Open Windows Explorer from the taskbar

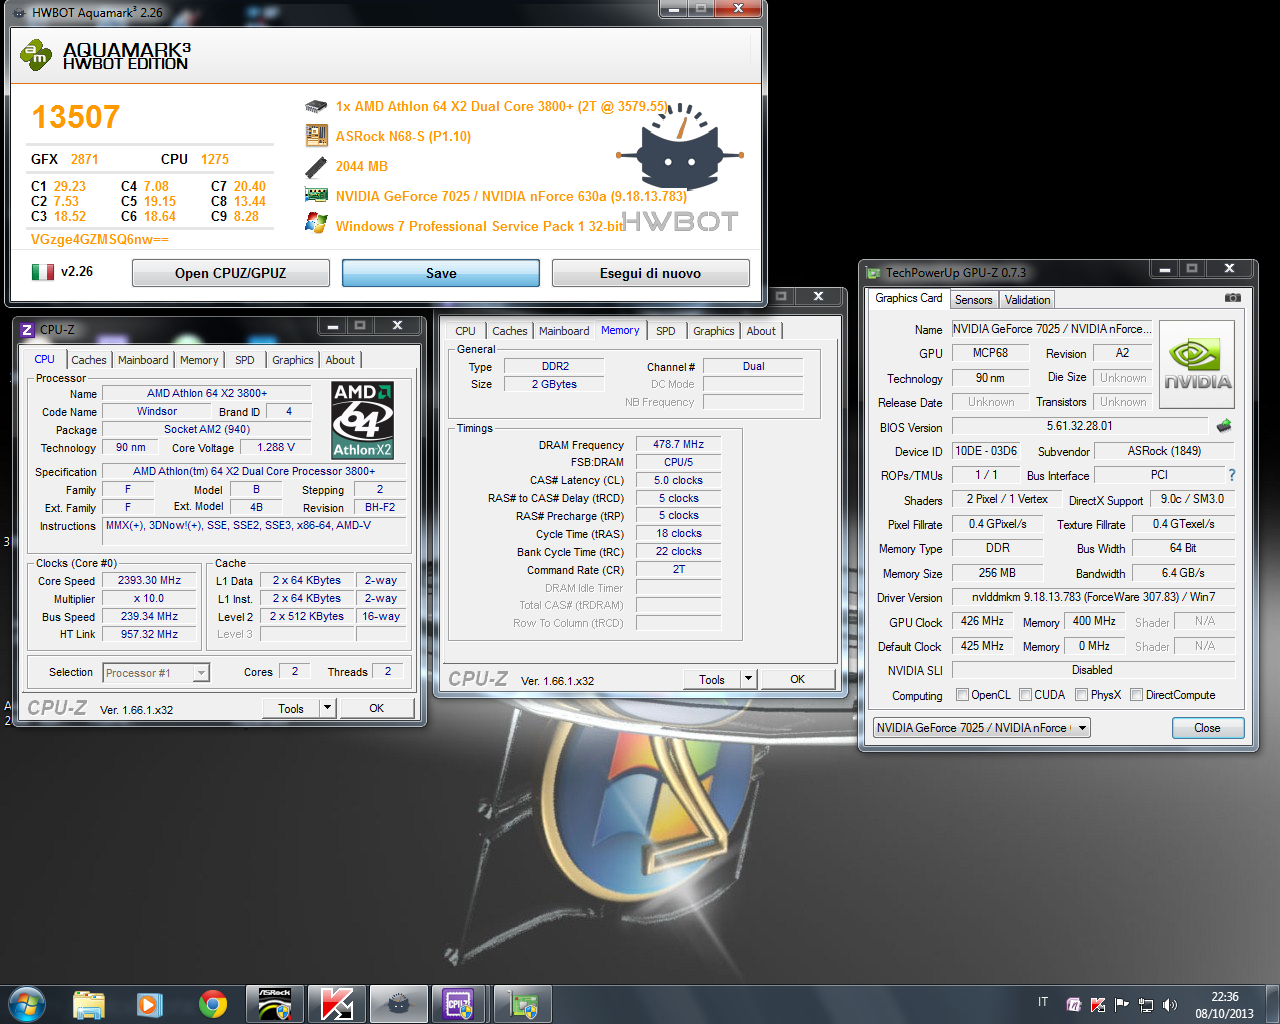[x=89, y=1004]
